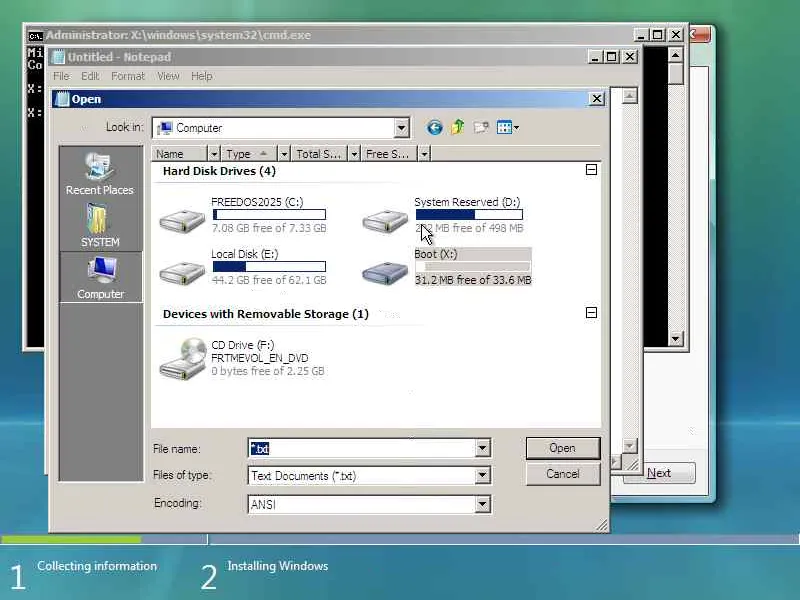Click the Open dialog resize grip
The height and width of the screenshot is (600, 800).
[602, 526]
